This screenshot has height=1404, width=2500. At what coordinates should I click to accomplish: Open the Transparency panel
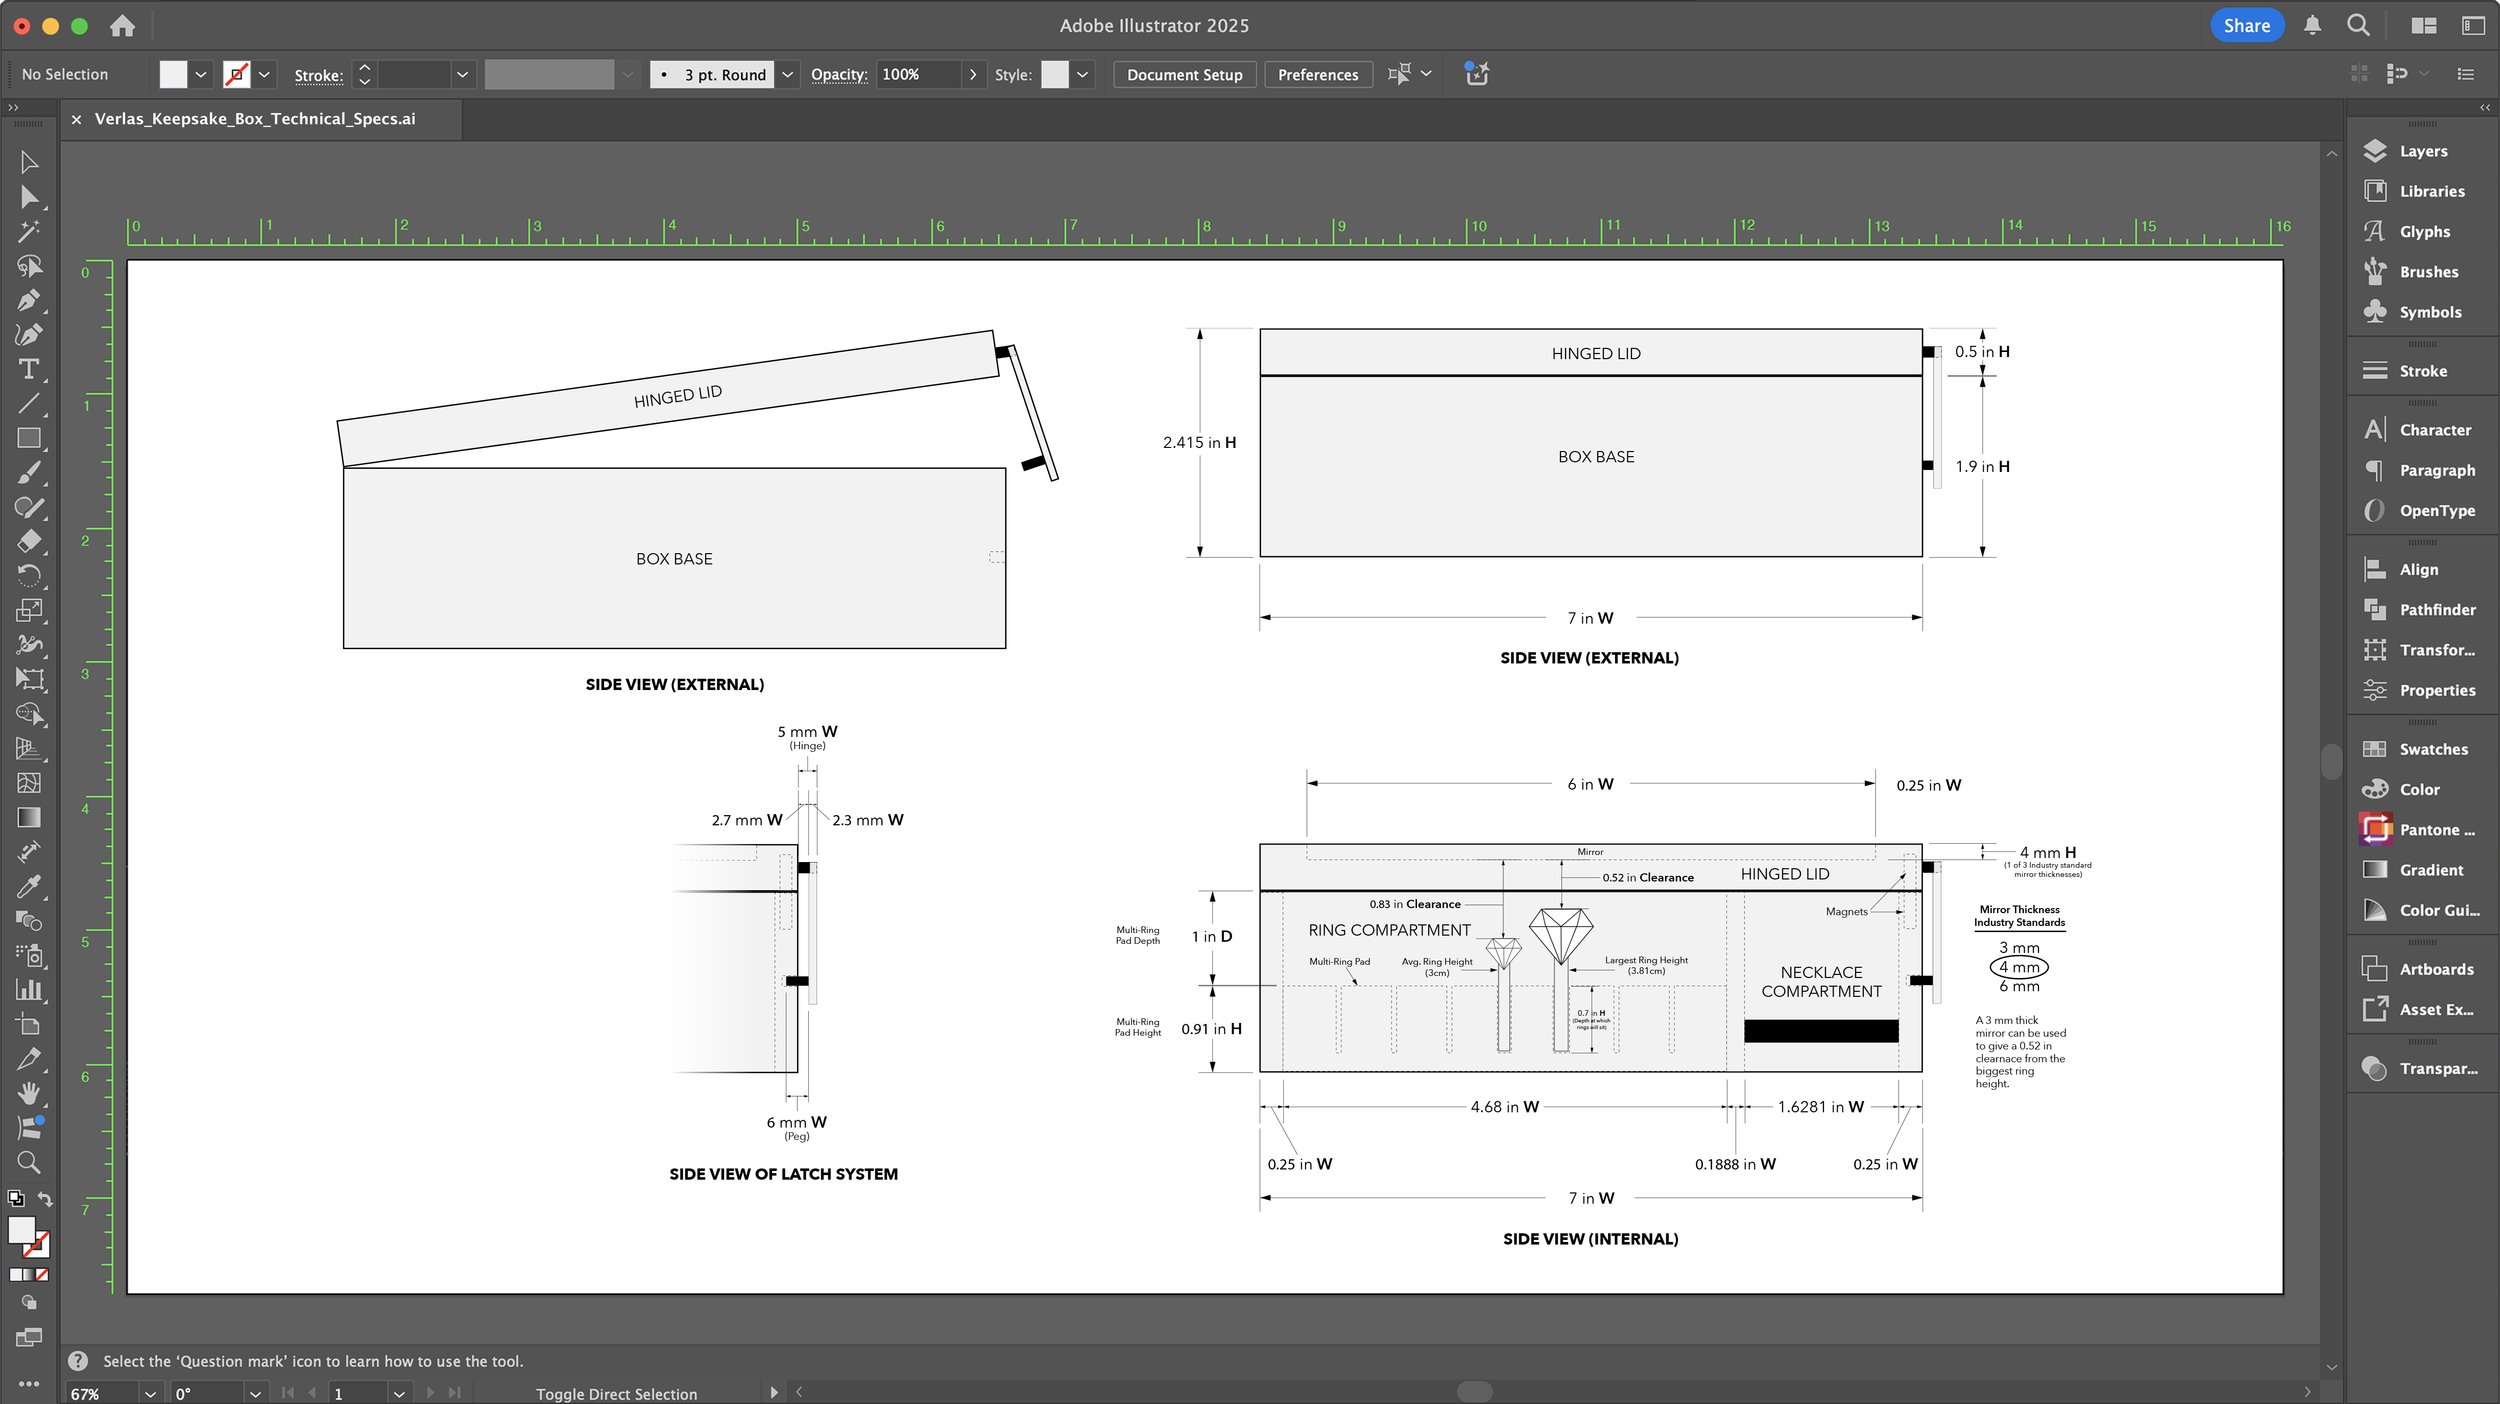coord(2421,1068)
